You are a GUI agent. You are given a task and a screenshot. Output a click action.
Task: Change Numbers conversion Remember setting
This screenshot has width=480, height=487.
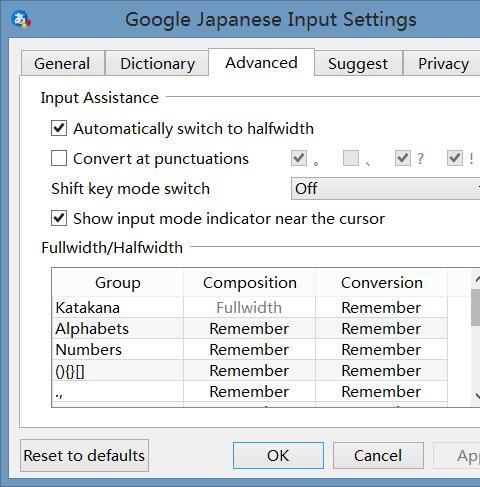tap(381, 350)
